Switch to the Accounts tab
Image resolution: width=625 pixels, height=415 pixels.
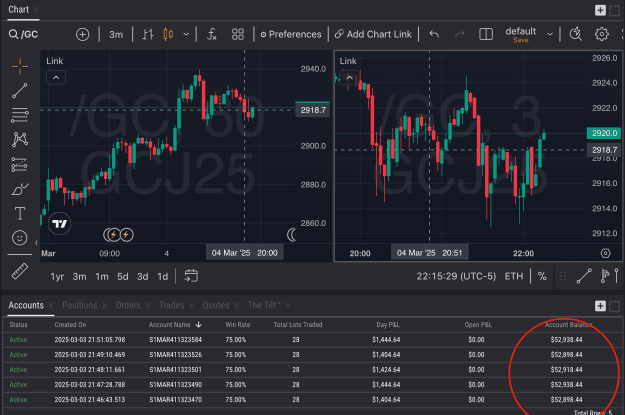(x=26, y=305)
